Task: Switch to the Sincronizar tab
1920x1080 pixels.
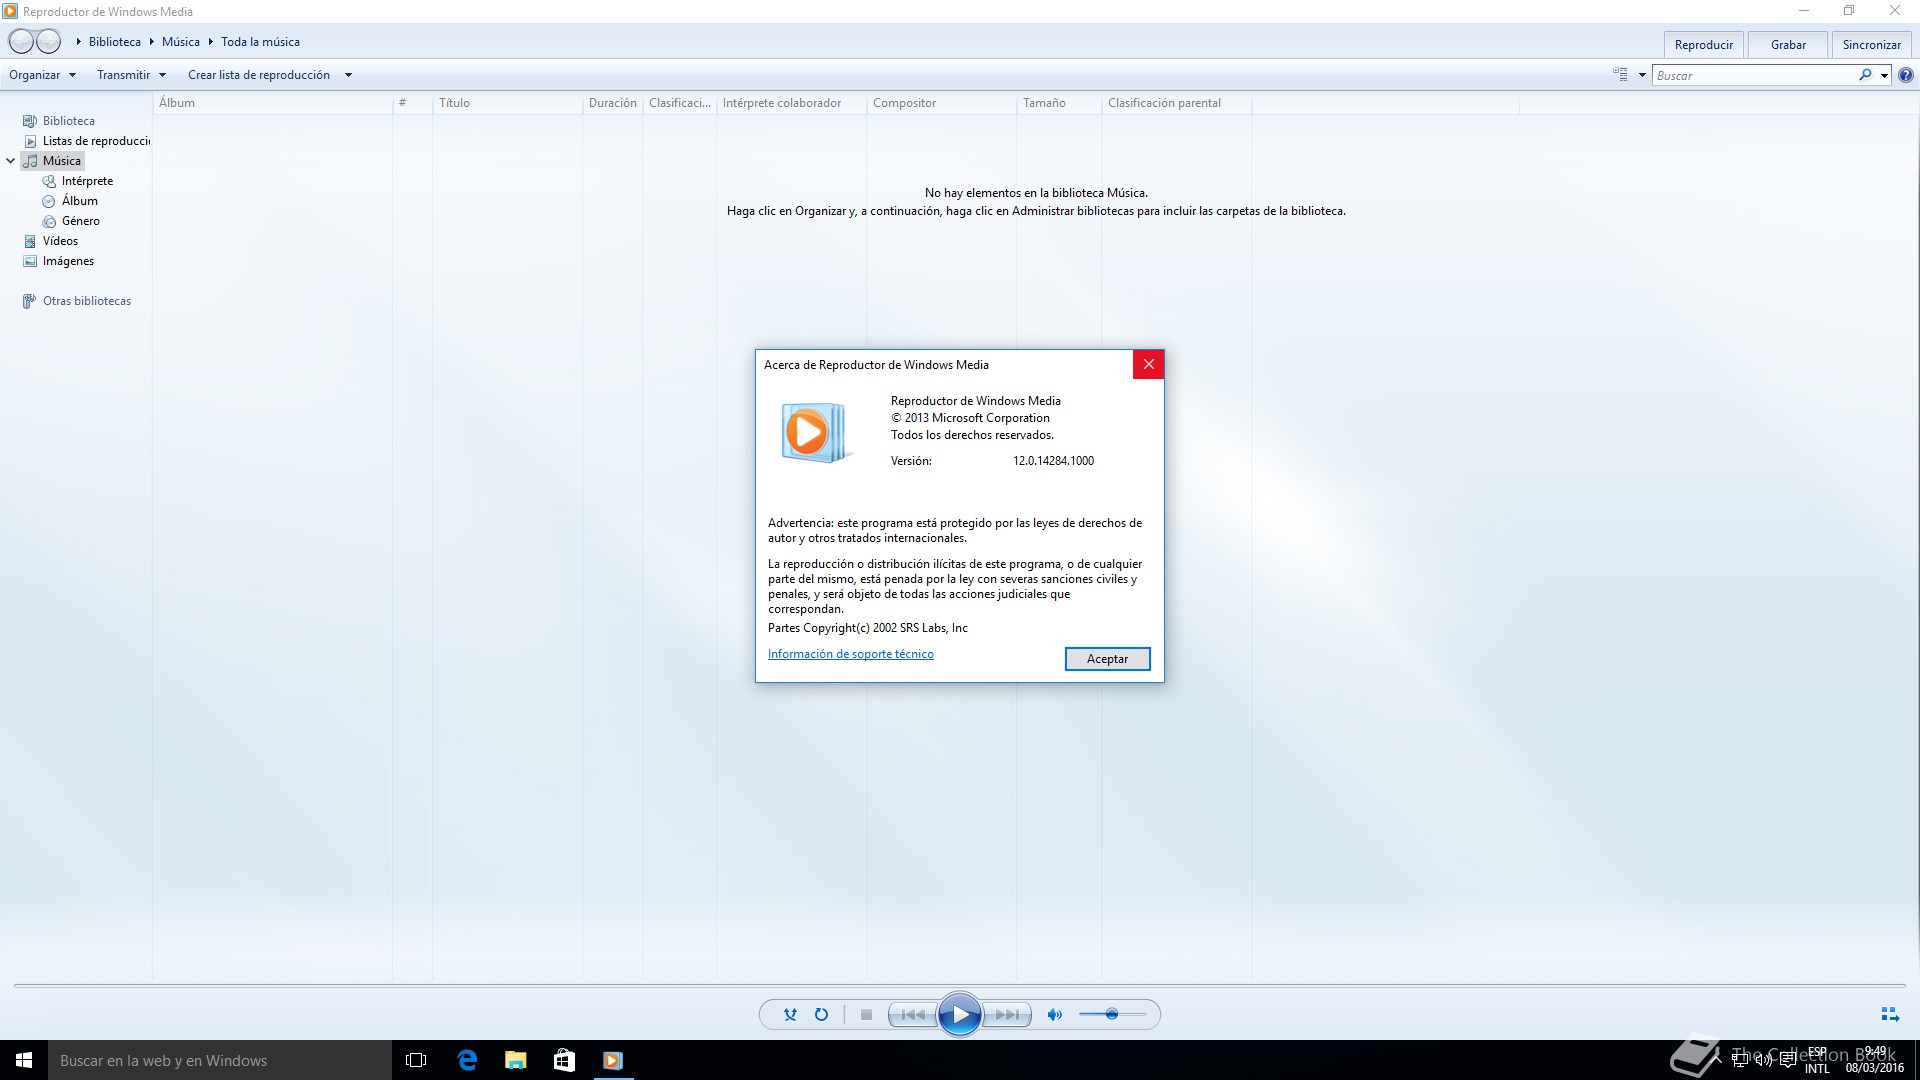Action: coord(1871,45)
